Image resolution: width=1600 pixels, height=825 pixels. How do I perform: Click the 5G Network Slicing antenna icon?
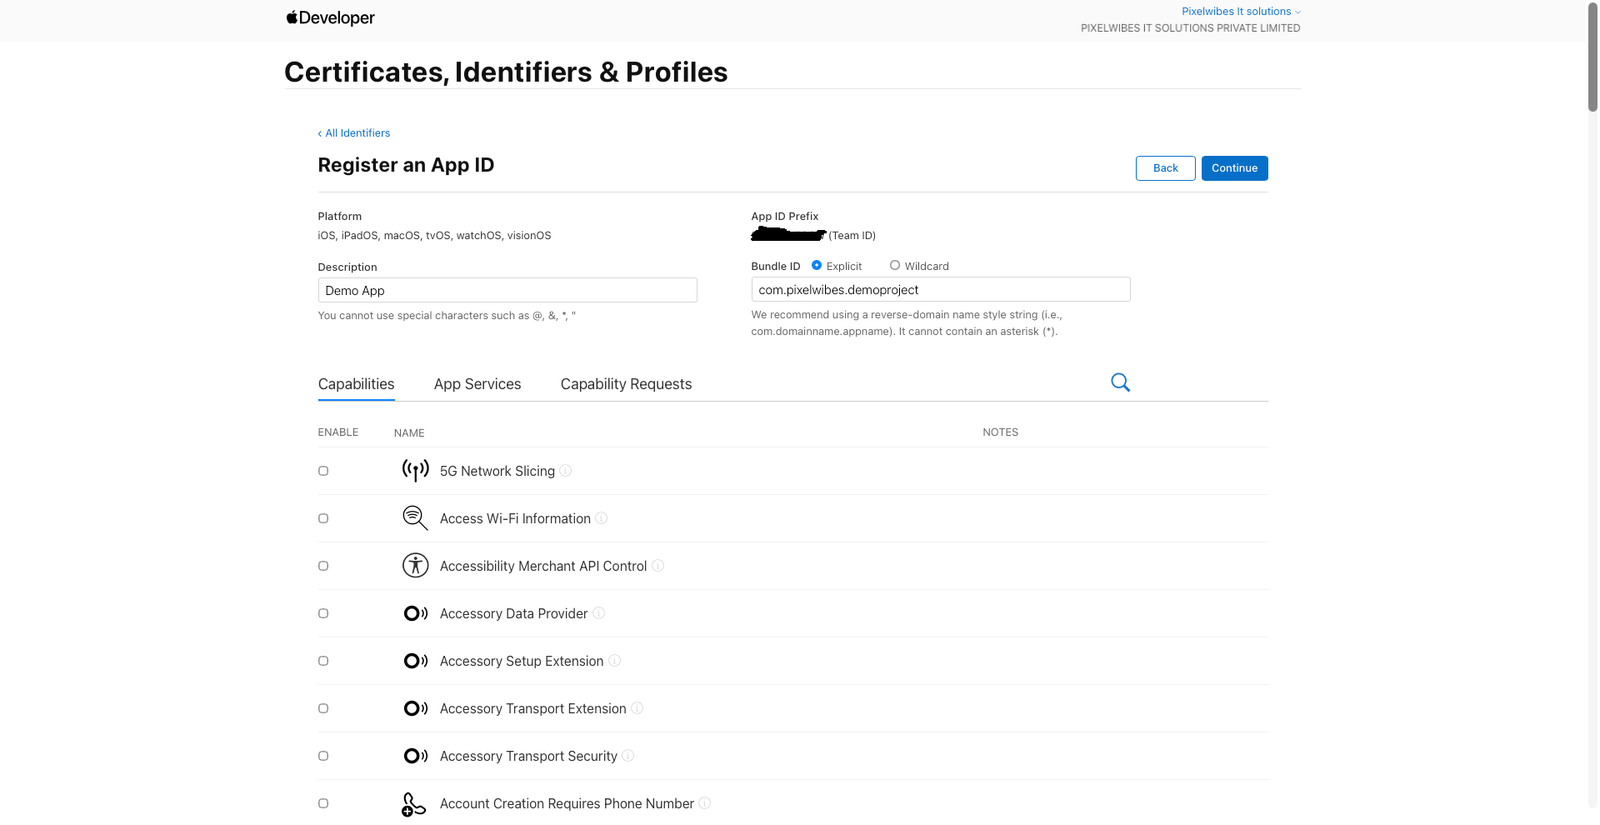[415, 470]
